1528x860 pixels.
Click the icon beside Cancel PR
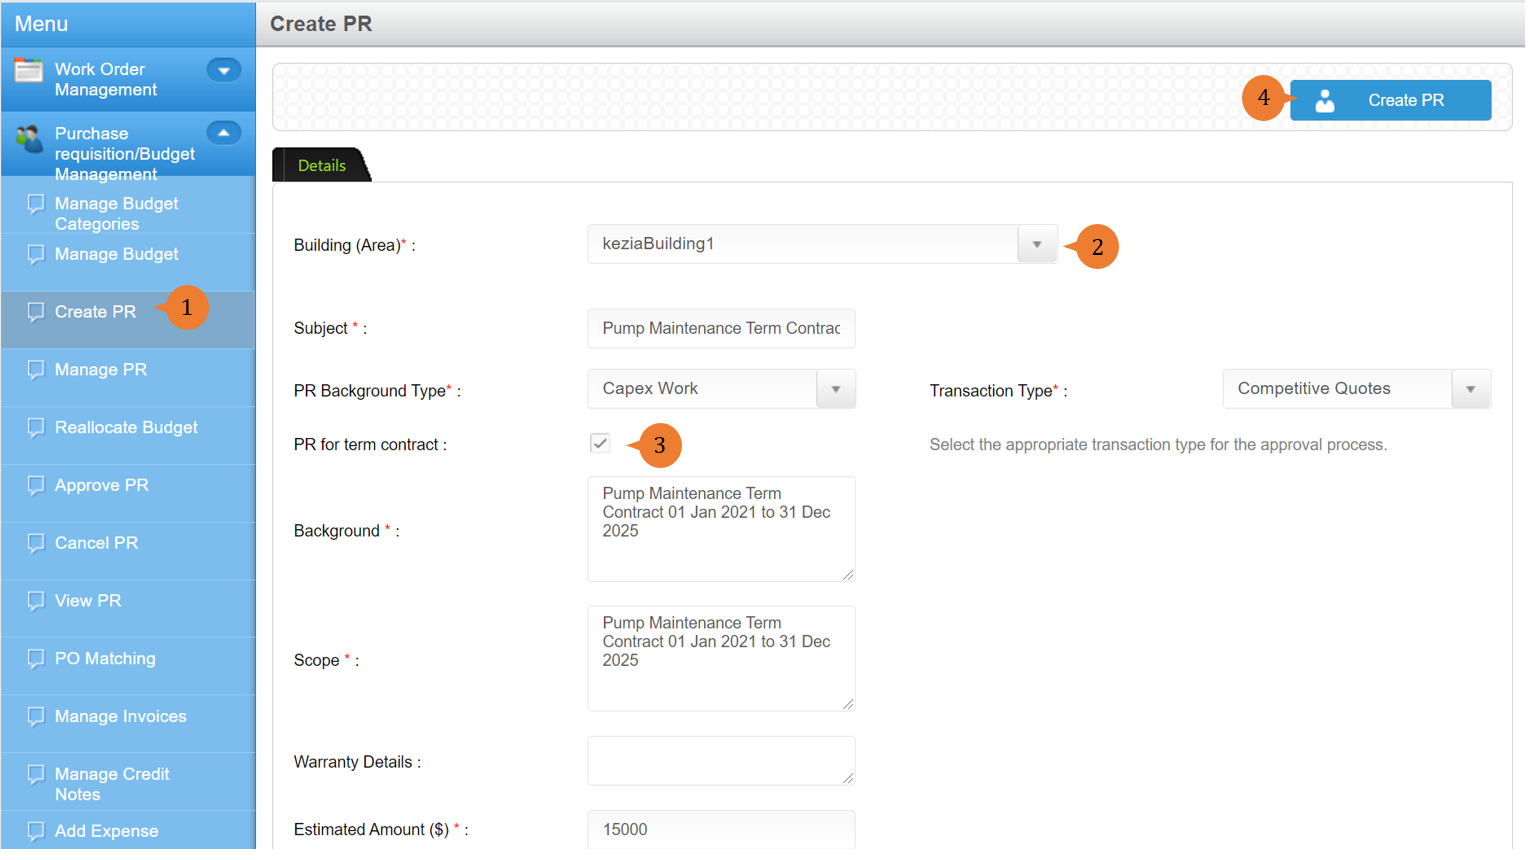(36, 544)
